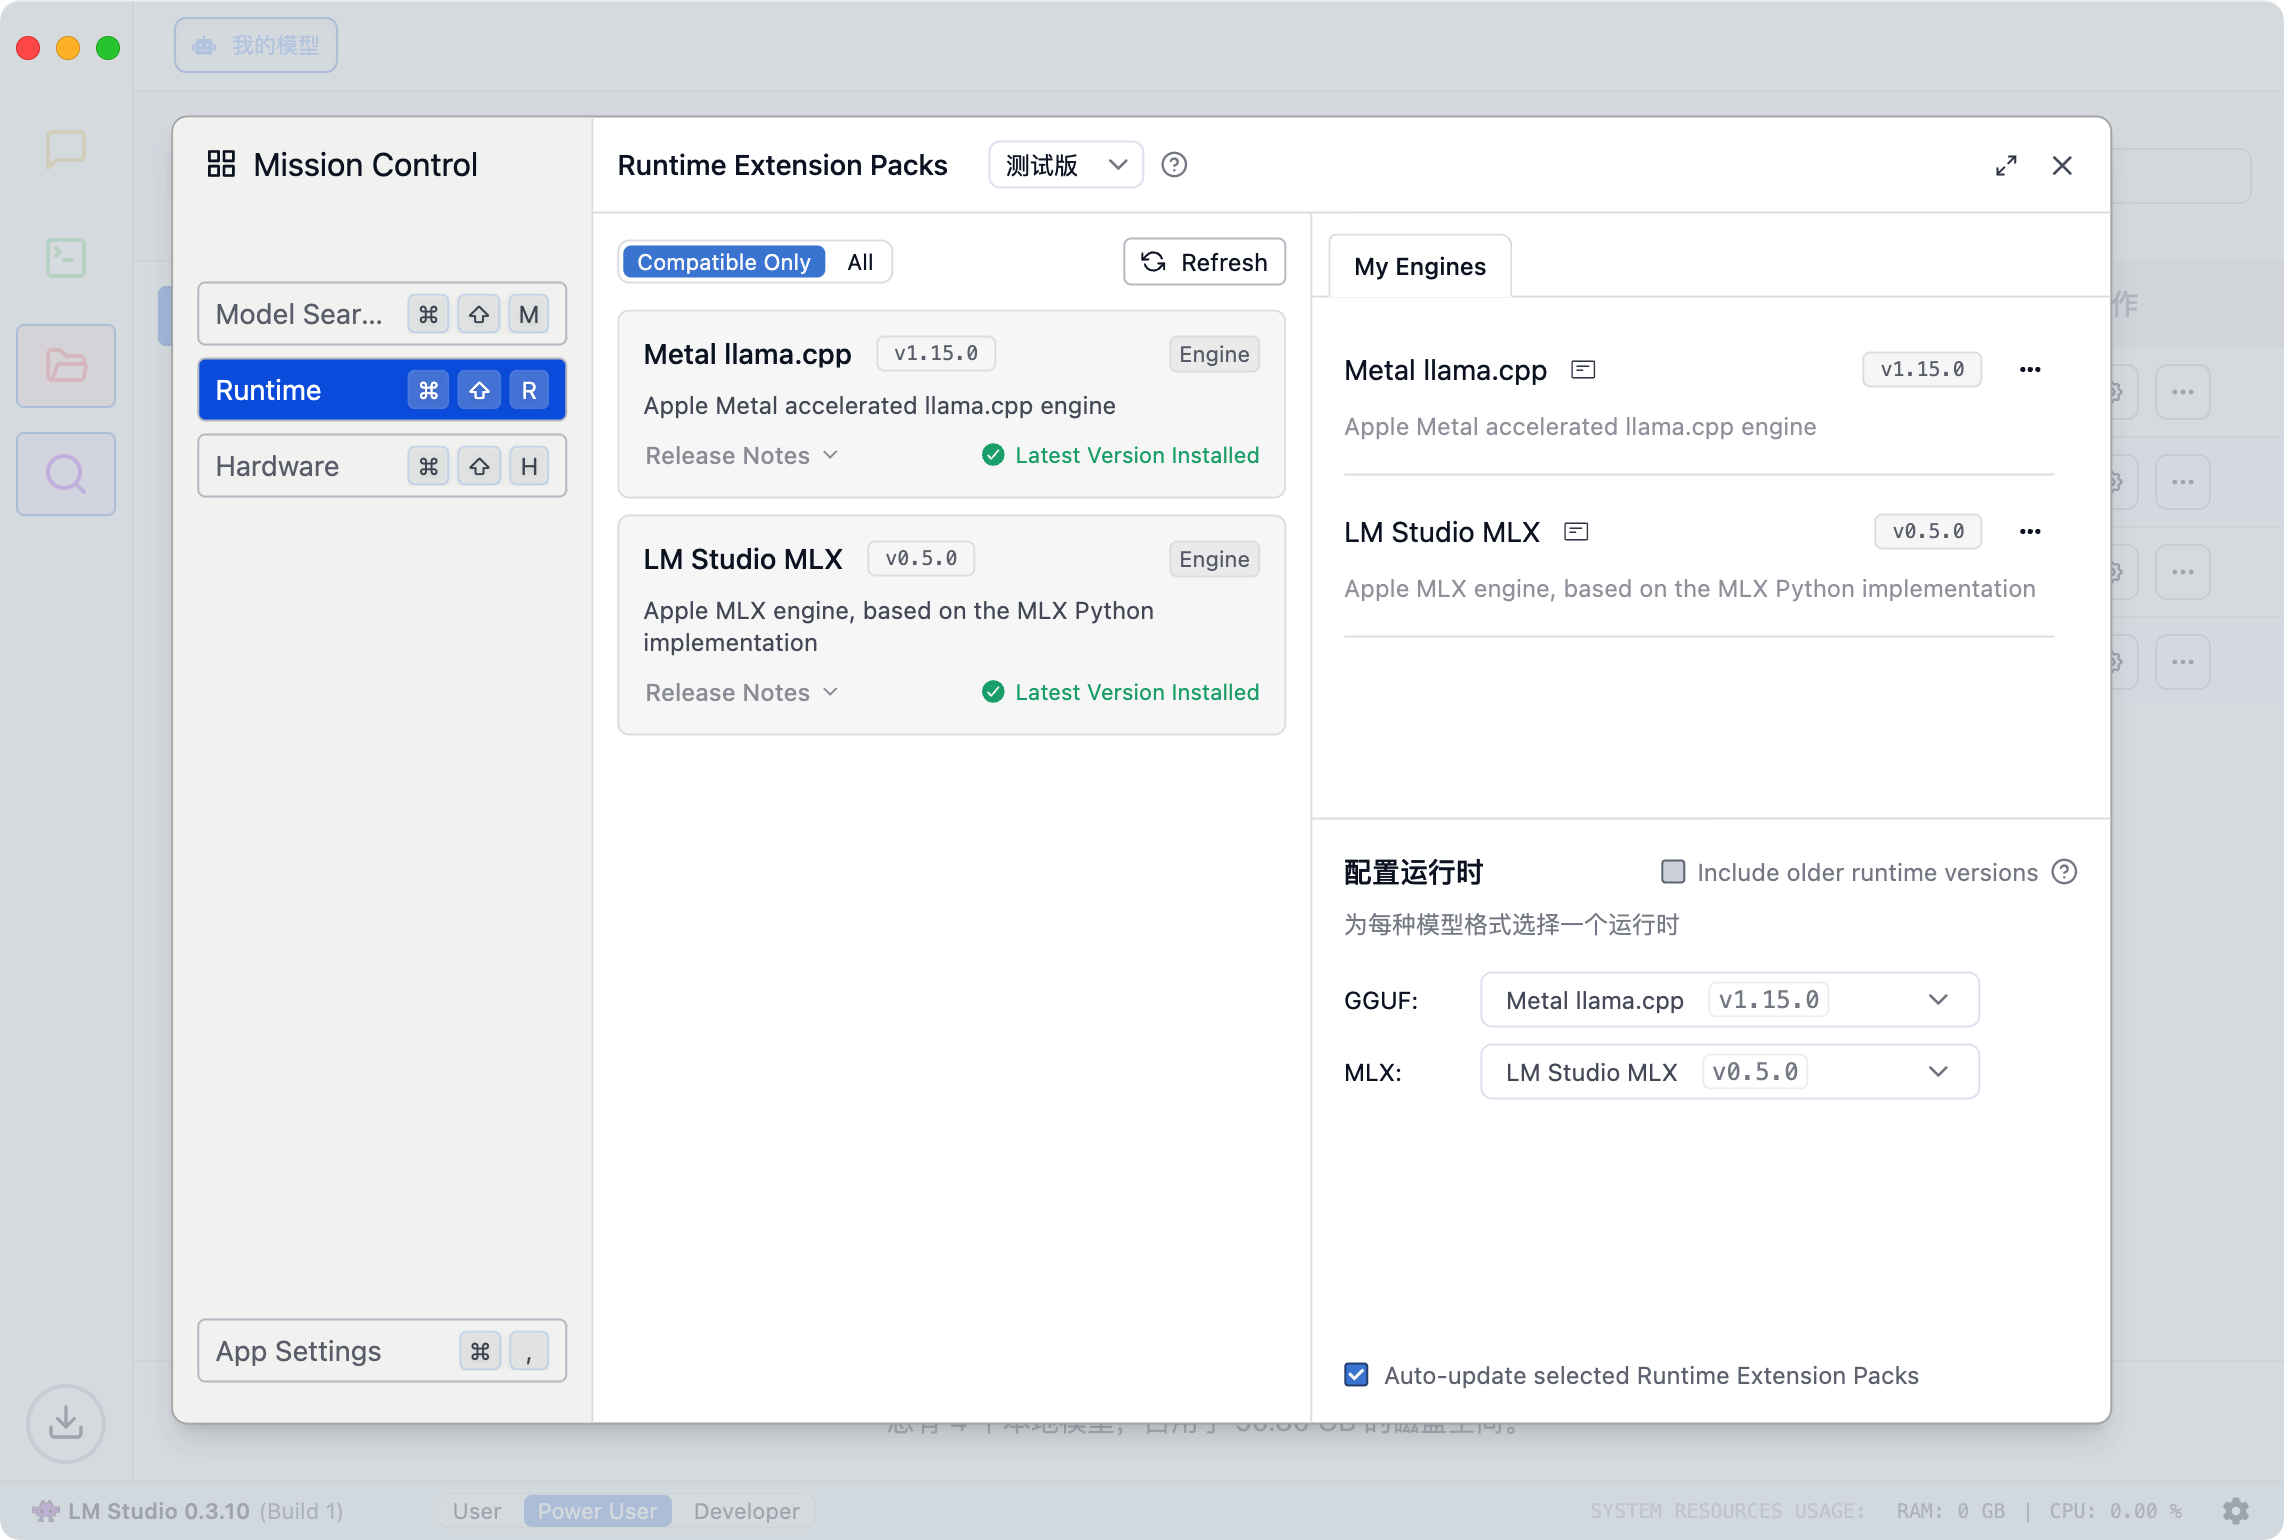Click the LM Studio 0.3.10 version text
Screen dimensions: 2284x1540
coord(159,1510)
